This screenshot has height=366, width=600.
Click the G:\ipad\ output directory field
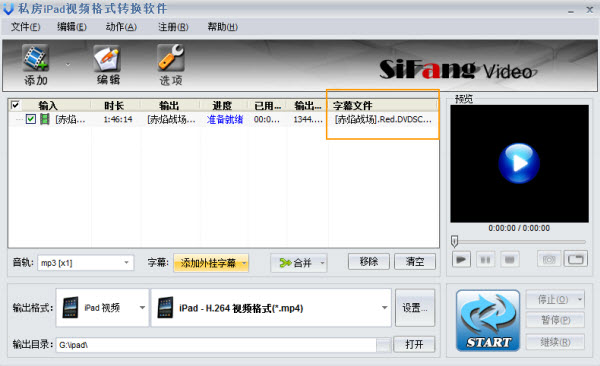point(216,345)
